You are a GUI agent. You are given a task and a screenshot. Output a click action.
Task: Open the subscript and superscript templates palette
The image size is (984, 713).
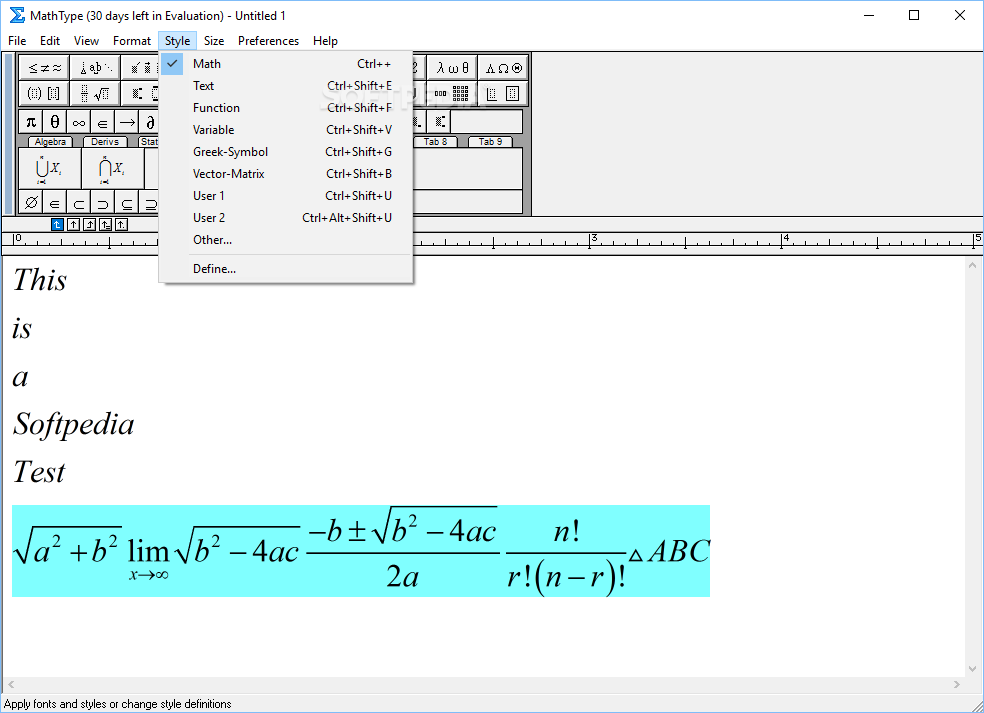pos(141,94)
